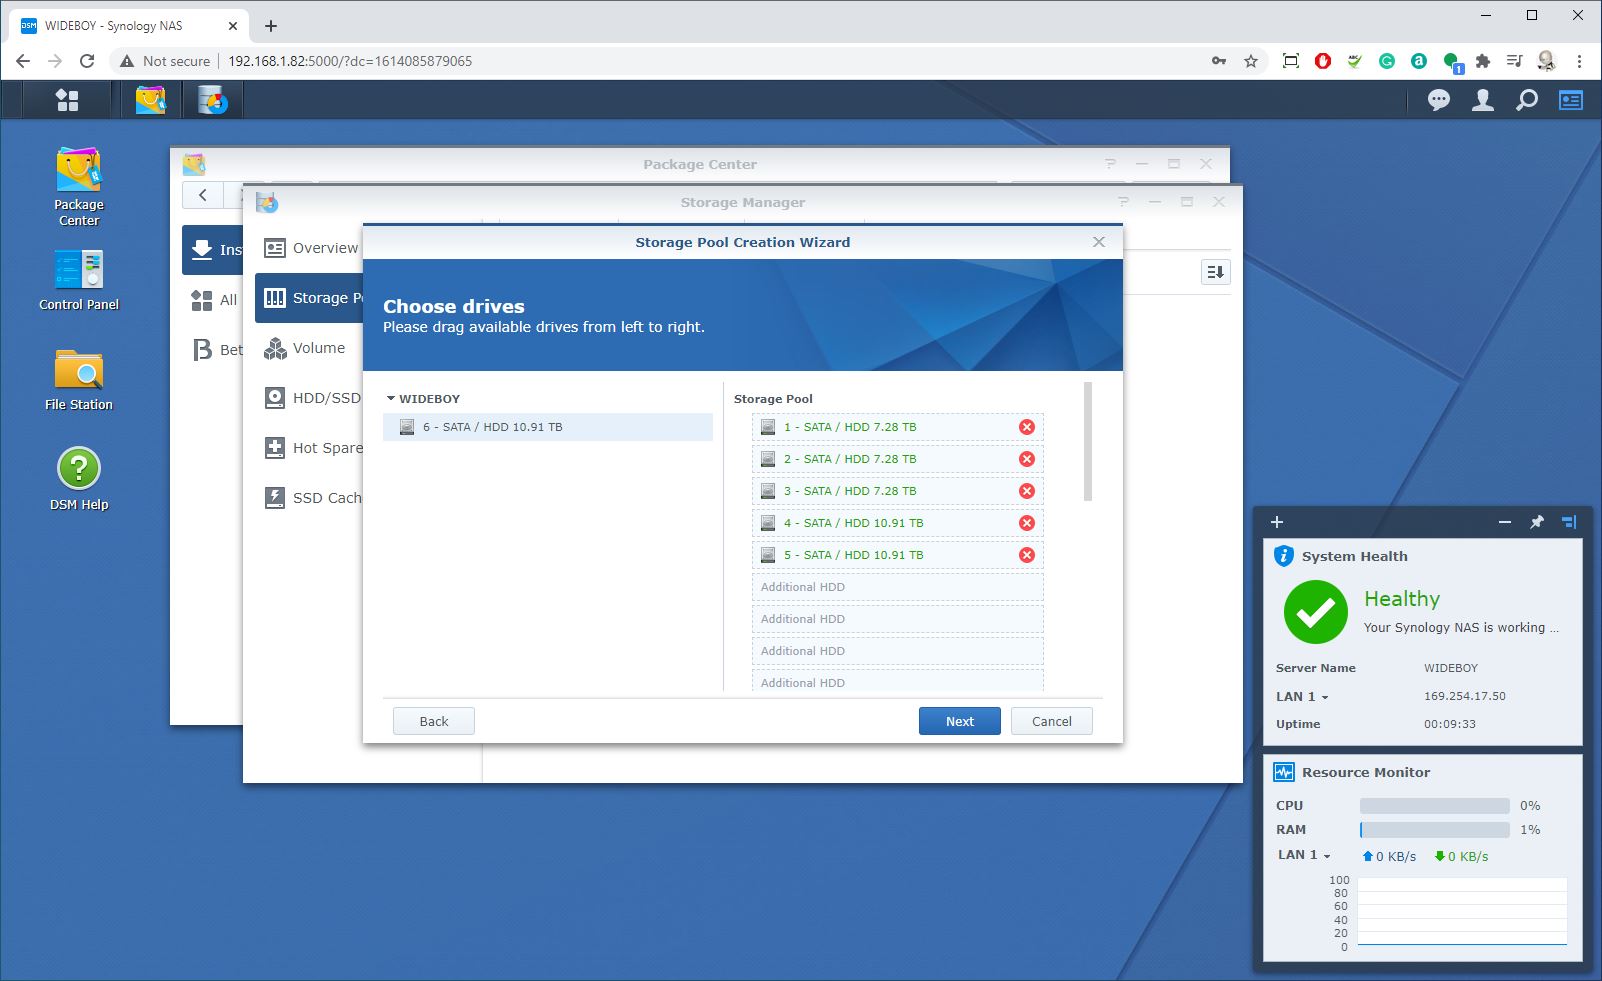The height and width of the screenshot is (981, 1602).
Task: Remove drive 3 from Storage Pool
Action: pos(1027,491)
